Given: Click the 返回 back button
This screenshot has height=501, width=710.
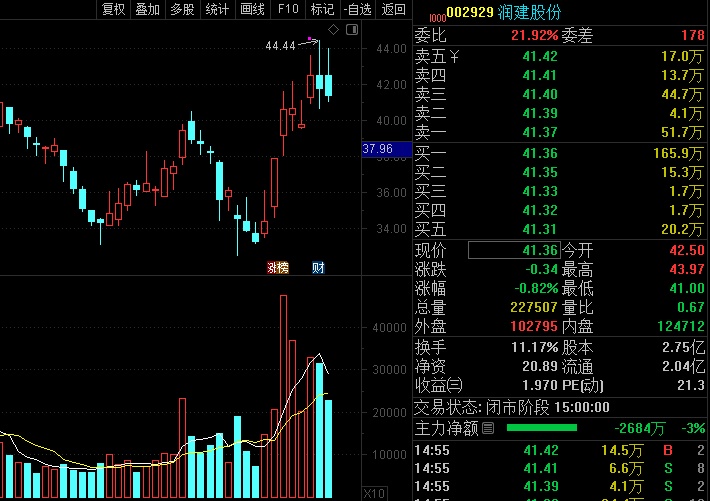Looking at the screenshot, I should click(x=393, y=9).
